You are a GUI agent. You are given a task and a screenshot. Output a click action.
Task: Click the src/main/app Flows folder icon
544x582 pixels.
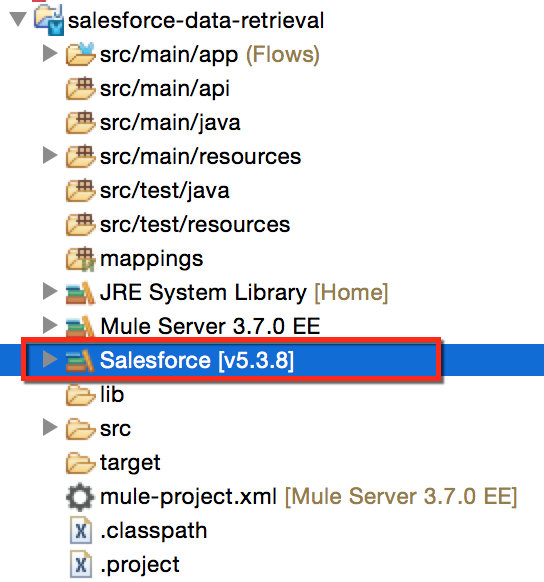click(81, 54)
